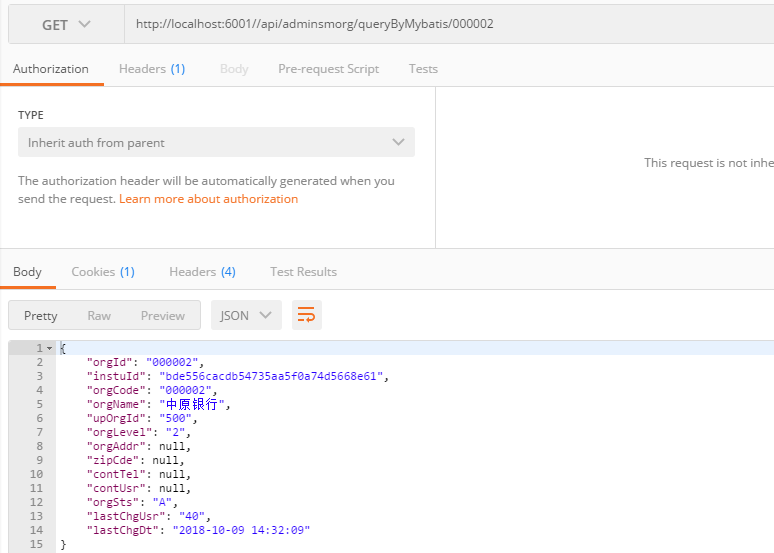The image size is (774, 553).
Task: Switch to Pretty view mode
Action: [41, 315]
